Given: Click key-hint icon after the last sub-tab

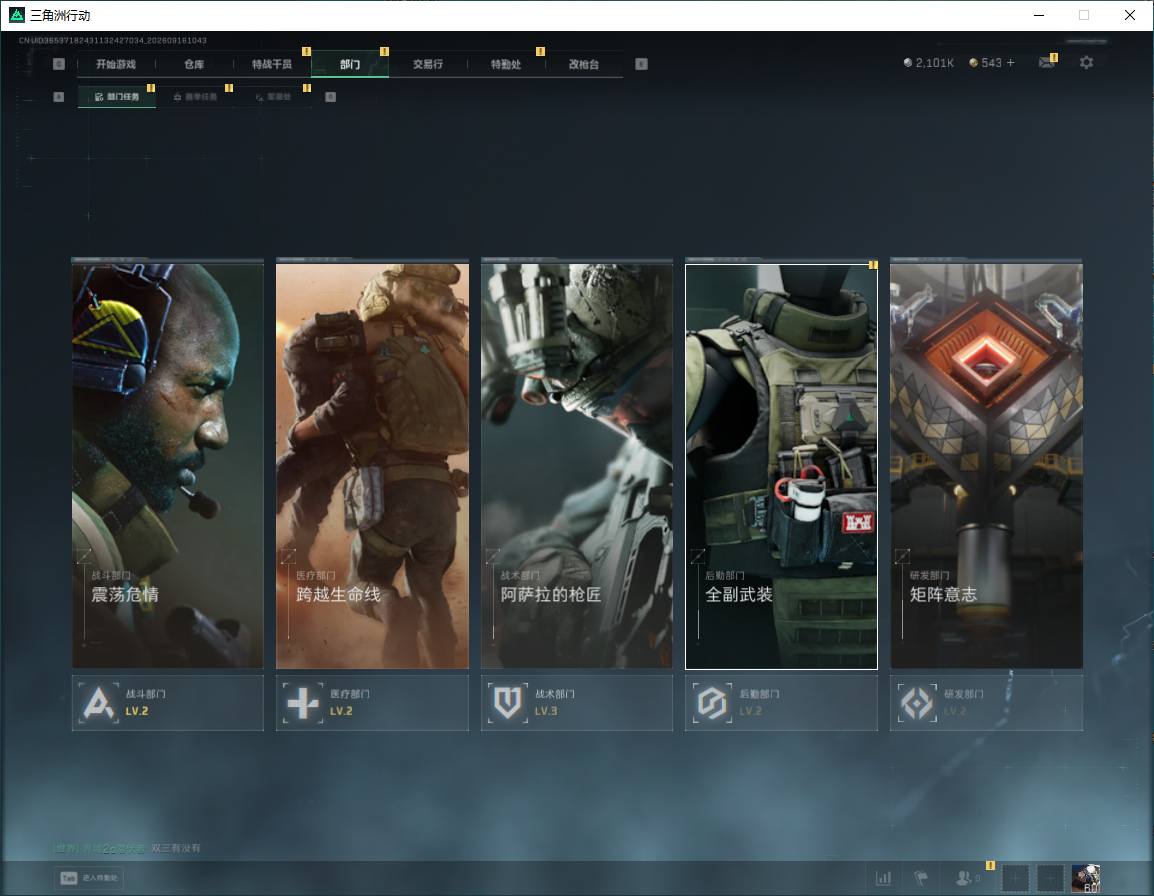Looking at the screenshot, I should (x=330, y=96).
